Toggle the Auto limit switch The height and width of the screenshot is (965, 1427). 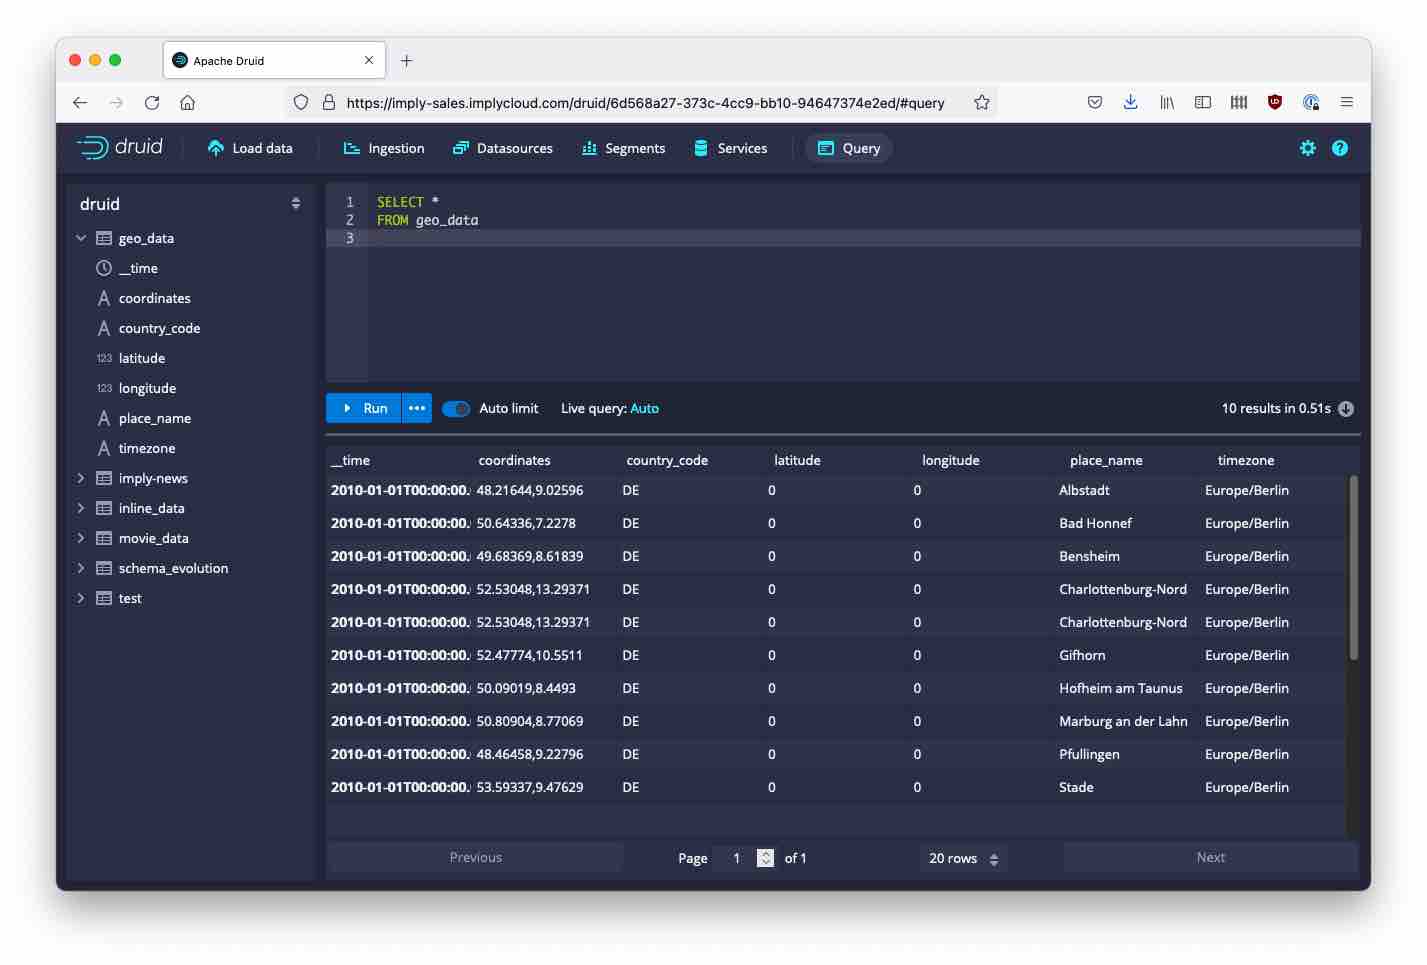tap(456, 409)
